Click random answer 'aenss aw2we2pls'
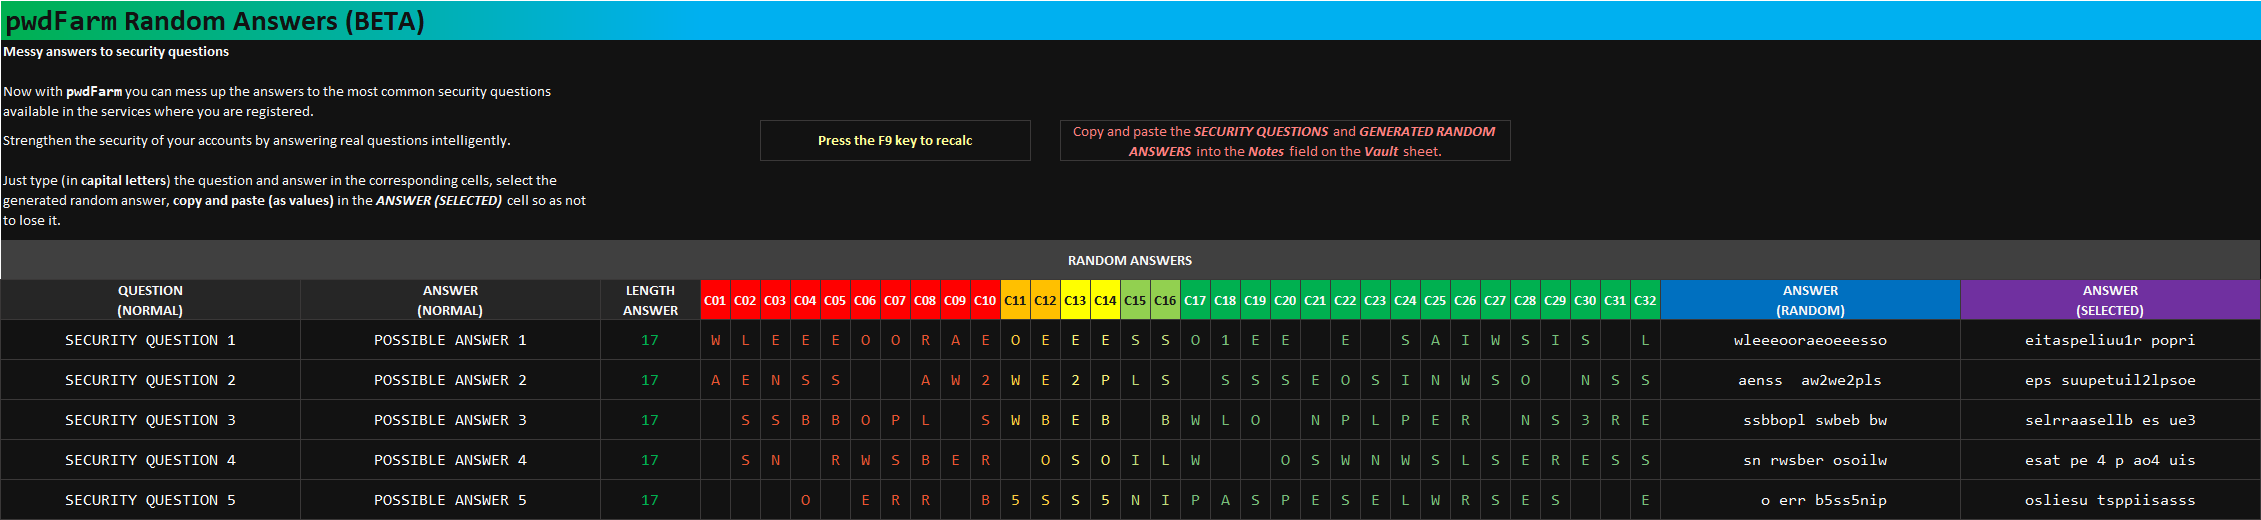 [x=1810, y=380]
